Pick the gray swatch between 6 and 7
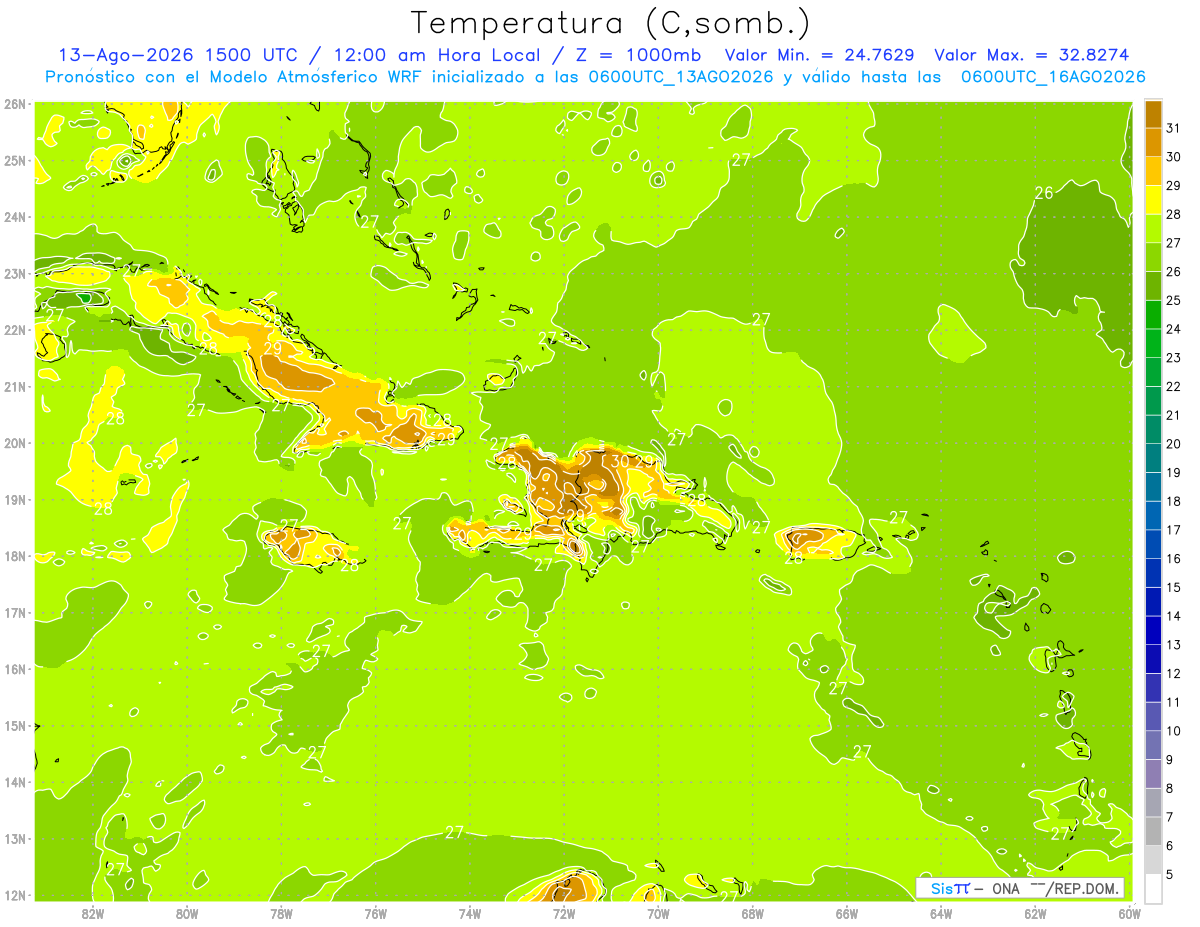 pyautogui.click(x=1153, y=831)
